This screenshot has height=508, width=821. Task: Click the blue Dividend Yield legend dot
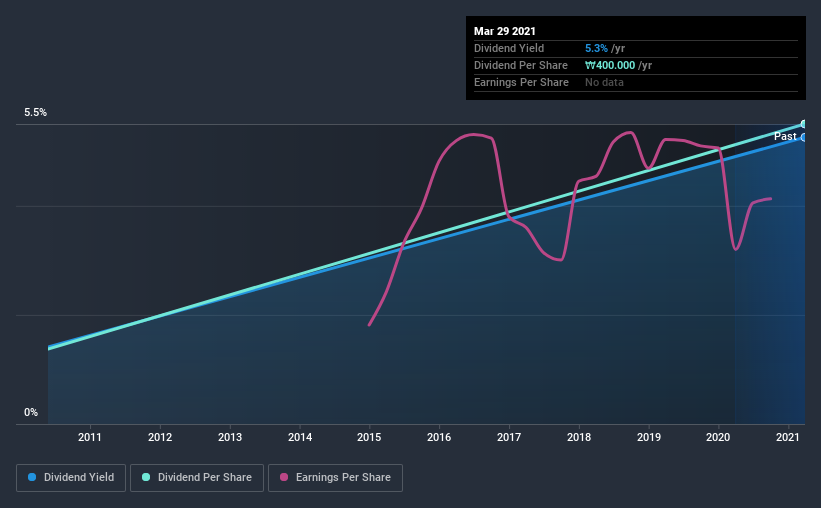pyautogui.click(x=32, y=477)
